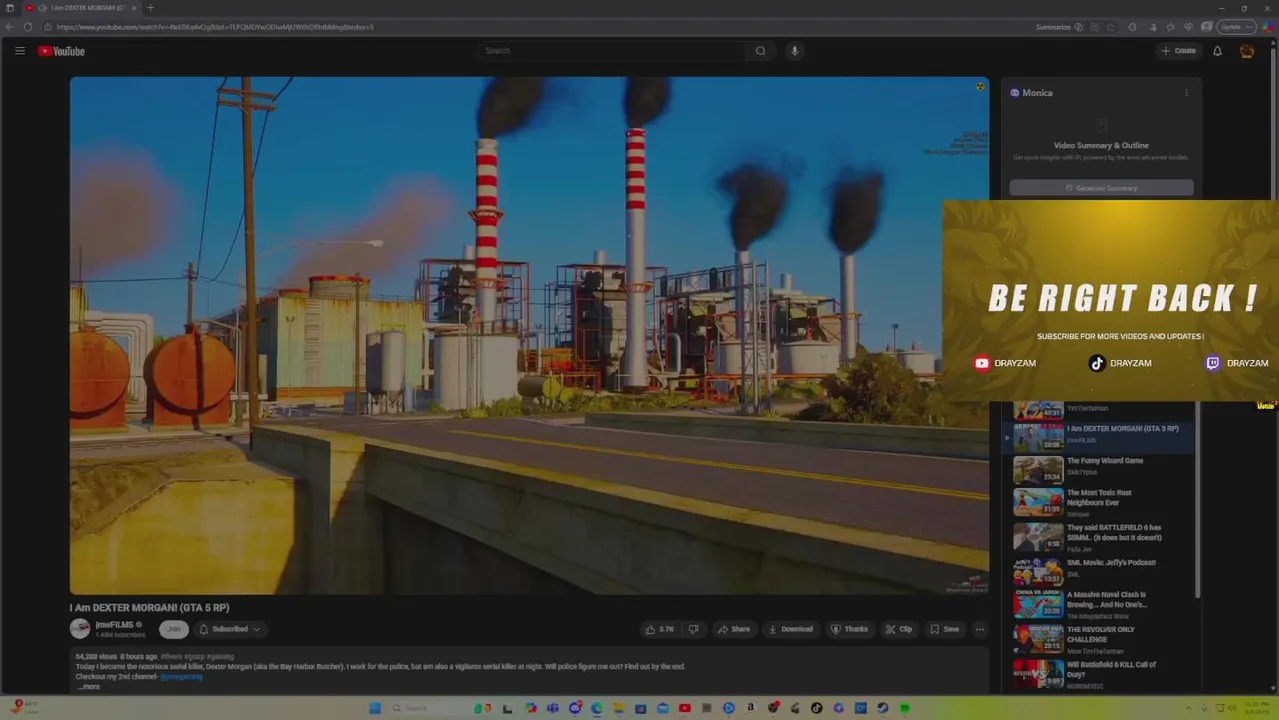Click the Thanks button
The width and height of the screenshot is (1279, 720).
850,629
